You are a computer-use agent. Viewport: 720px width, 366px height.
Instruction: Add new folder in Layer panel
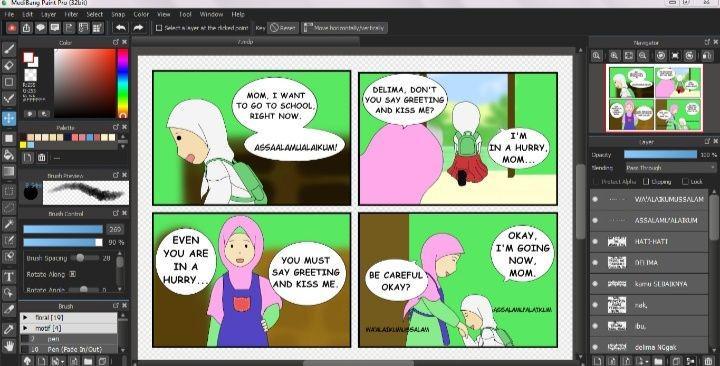tap(658, 361)
